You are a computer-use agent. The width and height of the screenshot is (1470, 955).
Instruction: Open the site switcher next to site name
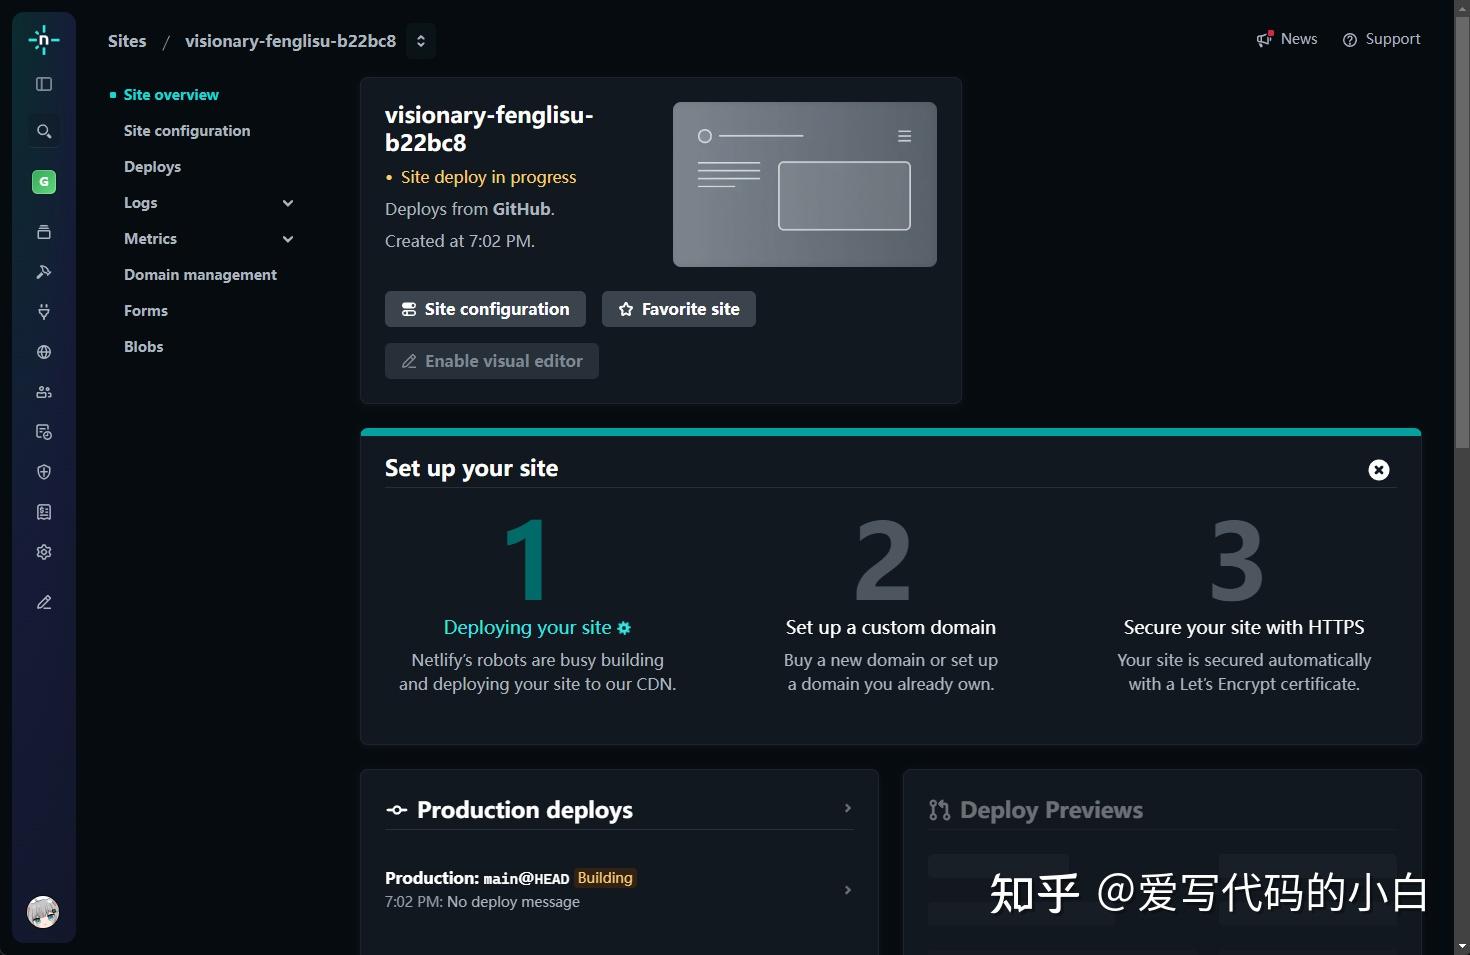tap(420, 41)
